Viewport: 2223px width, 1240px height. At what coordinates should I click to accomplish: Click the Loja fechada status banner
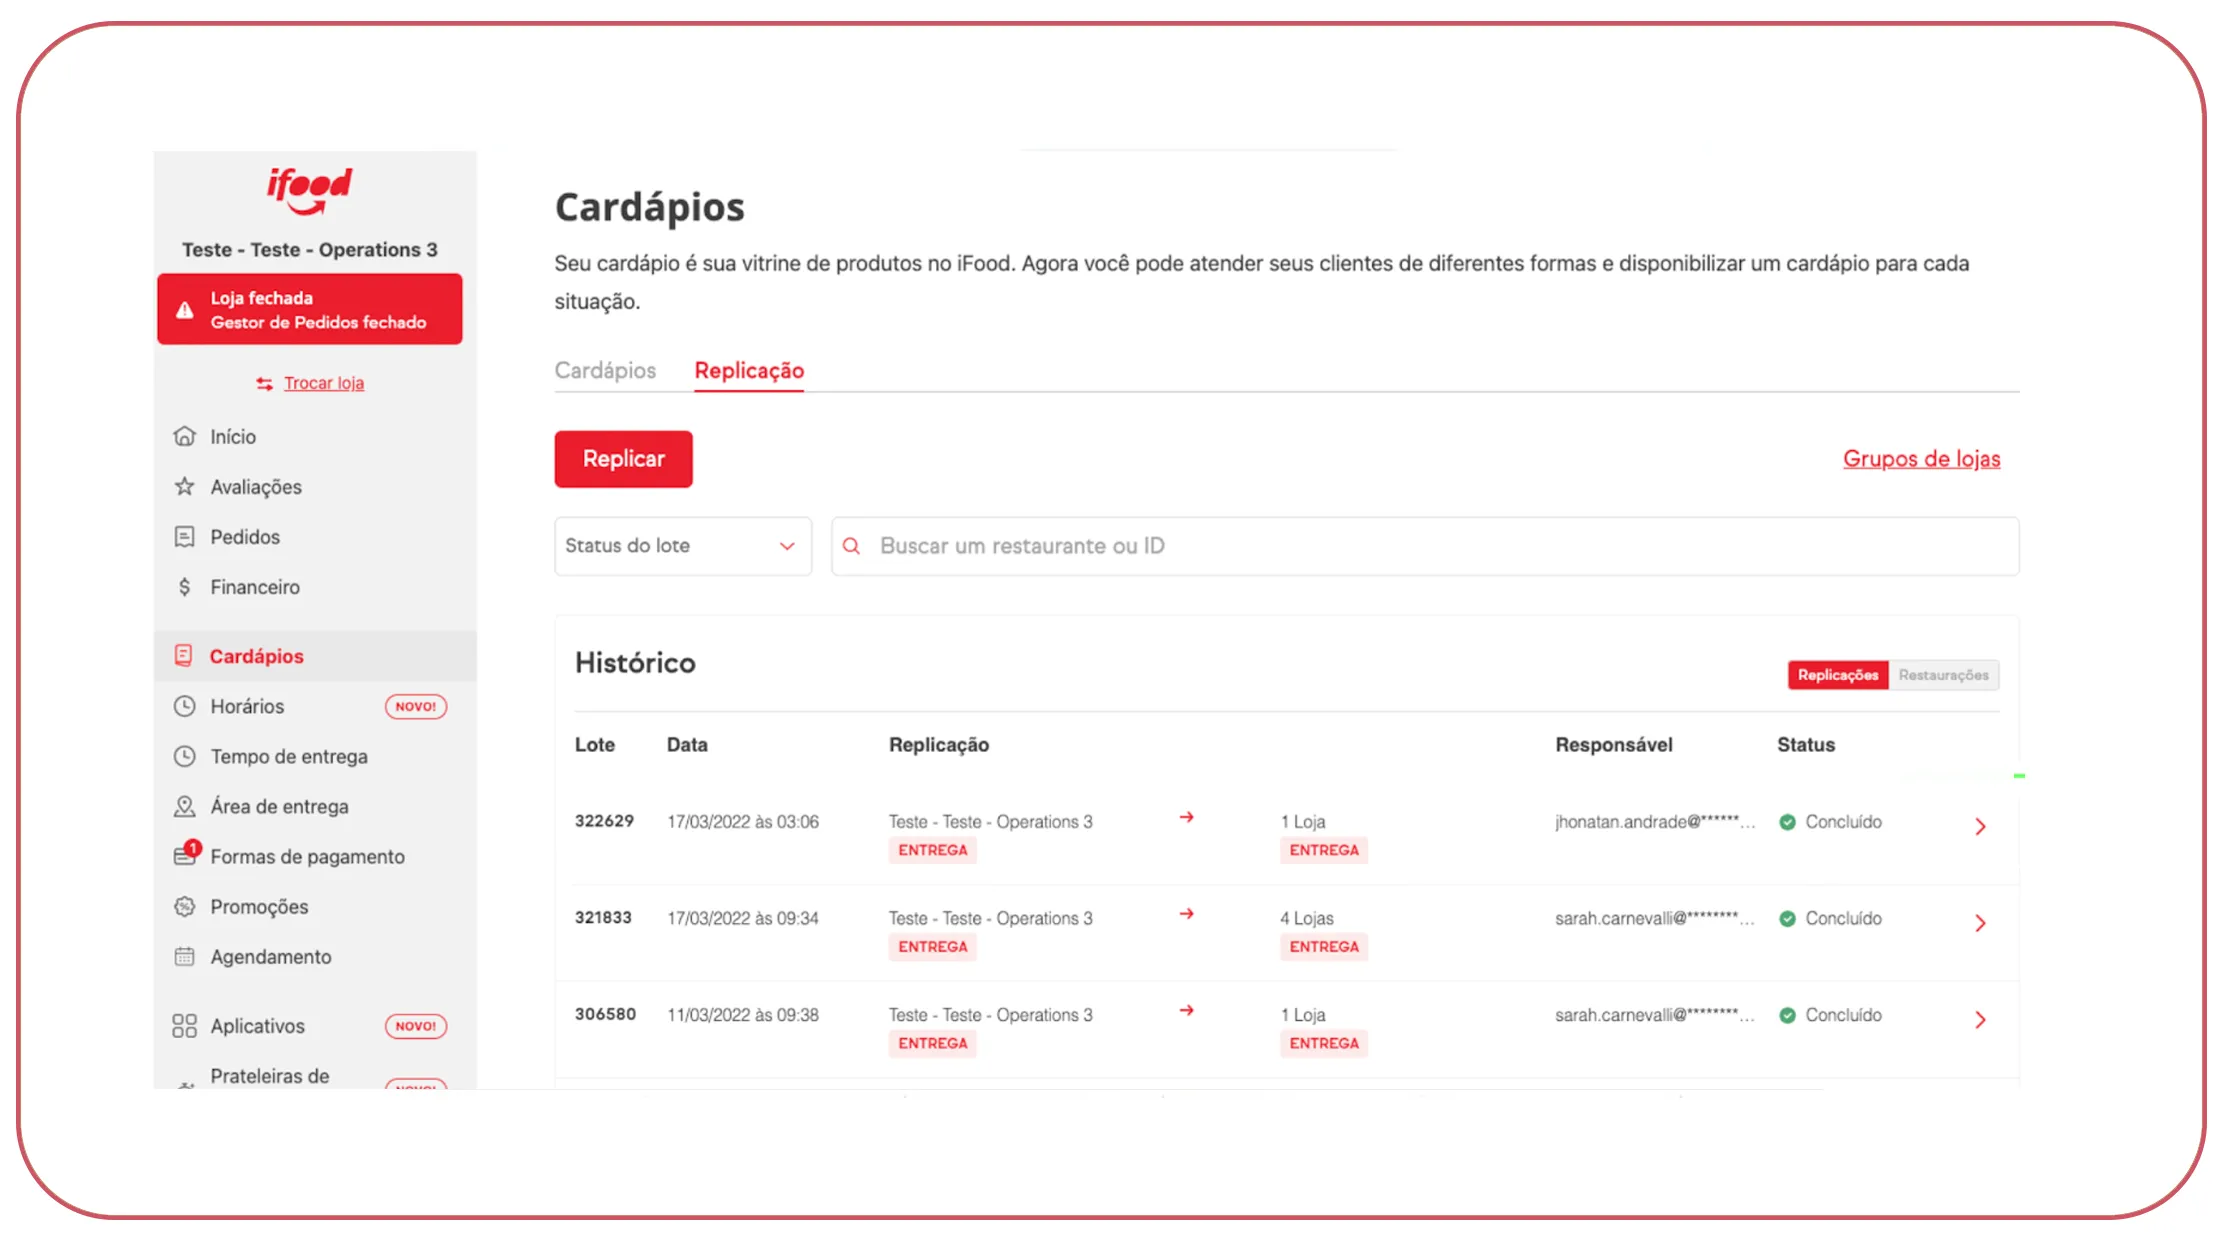coord(310,310)
